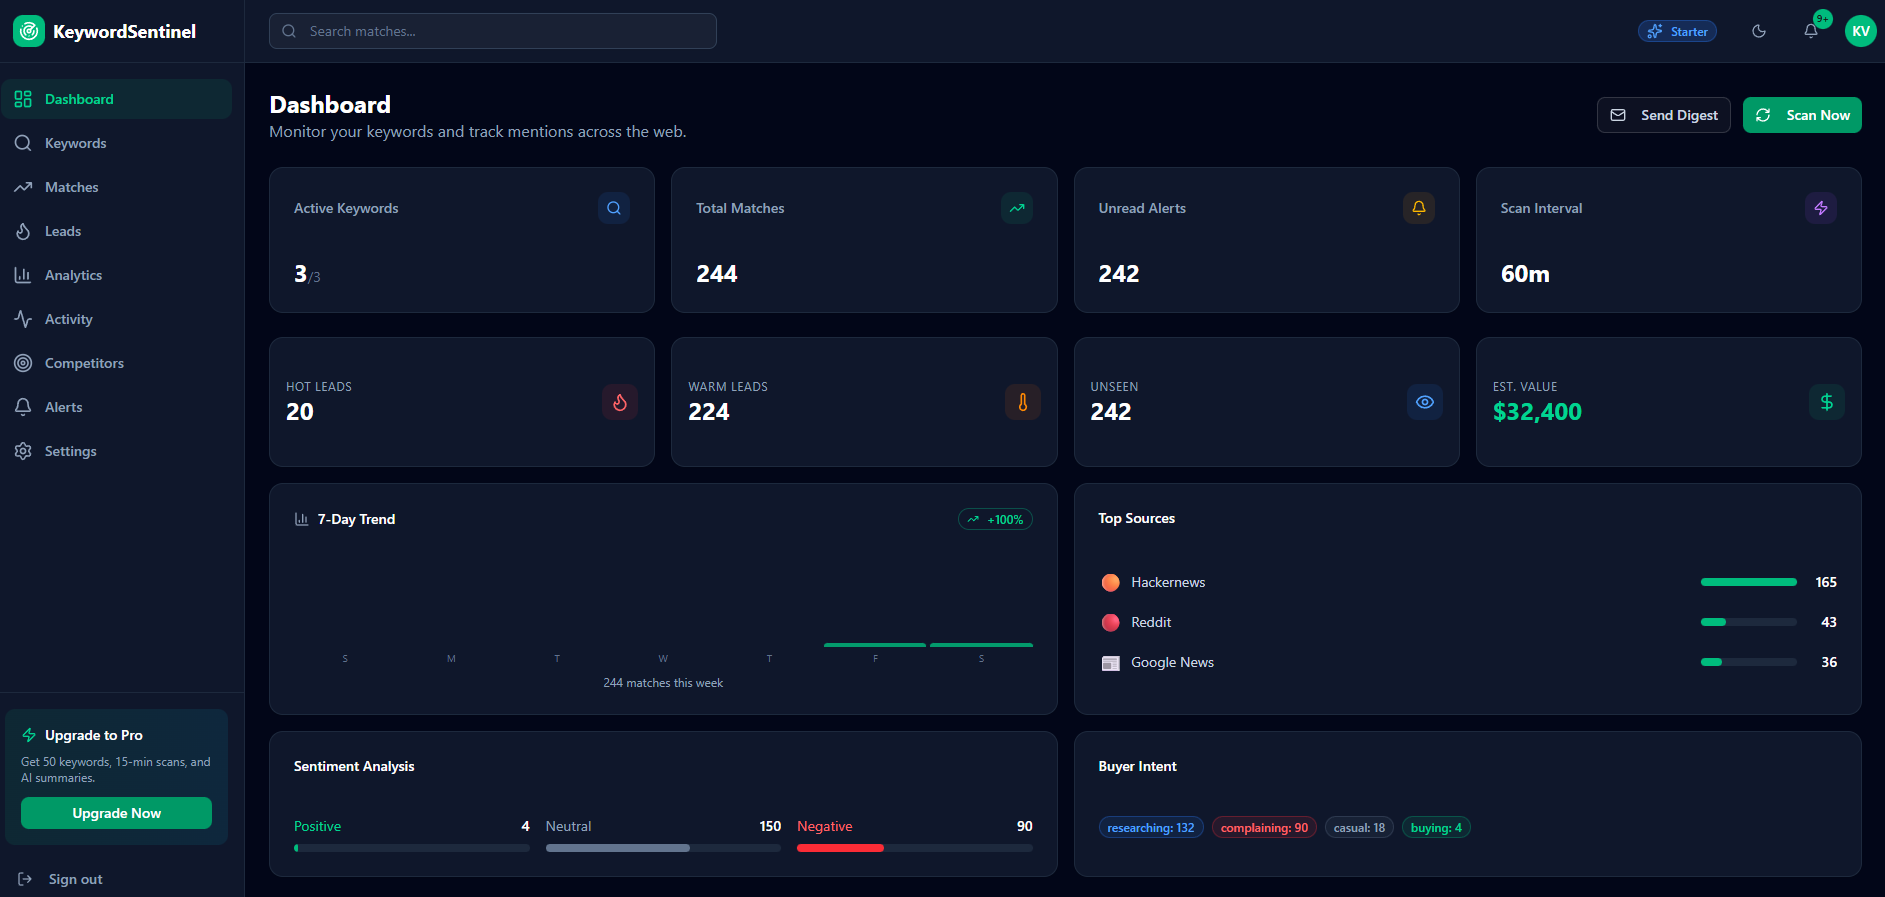This screenshot has width=1885, height=897.
Task: Click the Unread Alerts bell icon
Action: (1419, 208)
